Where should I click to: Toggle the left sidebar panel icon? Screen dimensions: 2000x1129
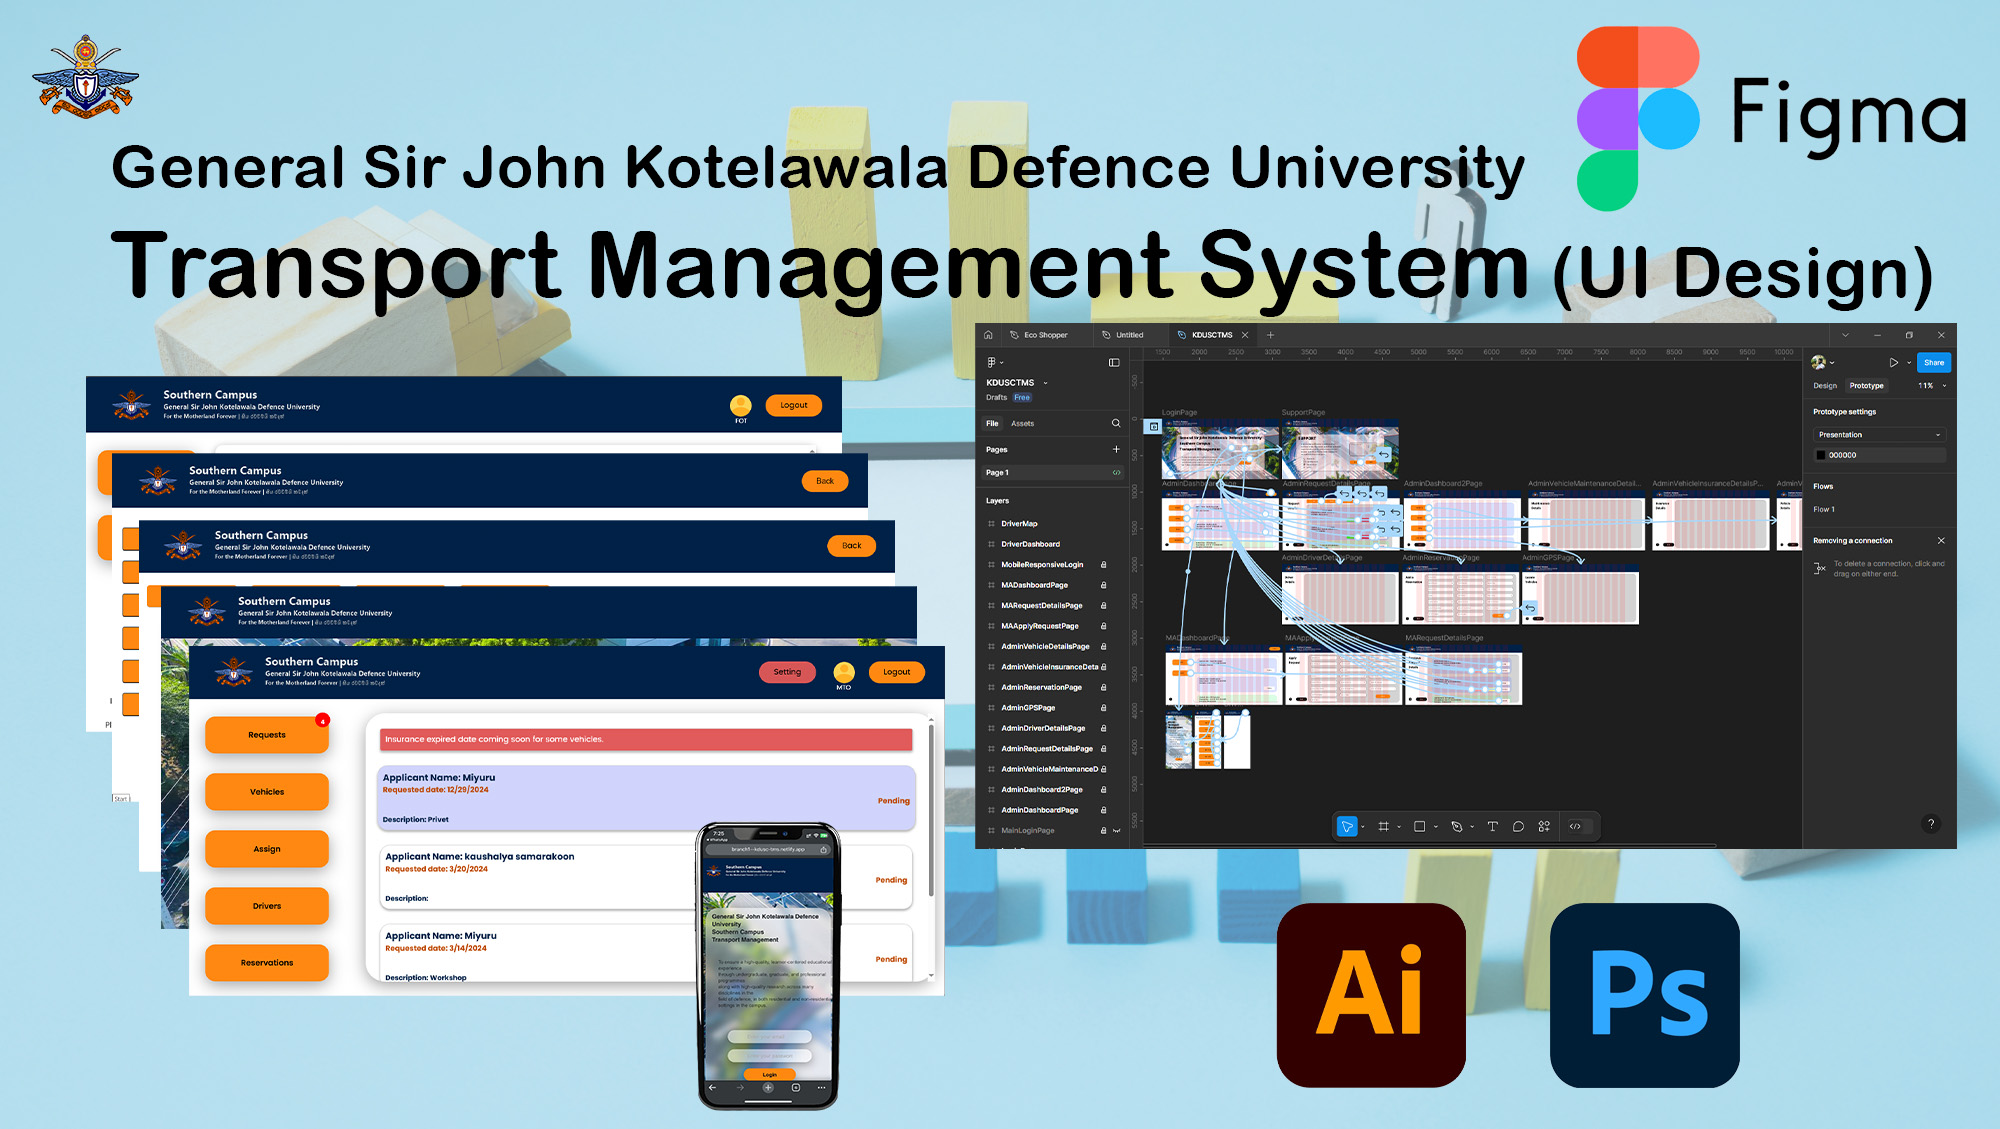coord(1114,362)
